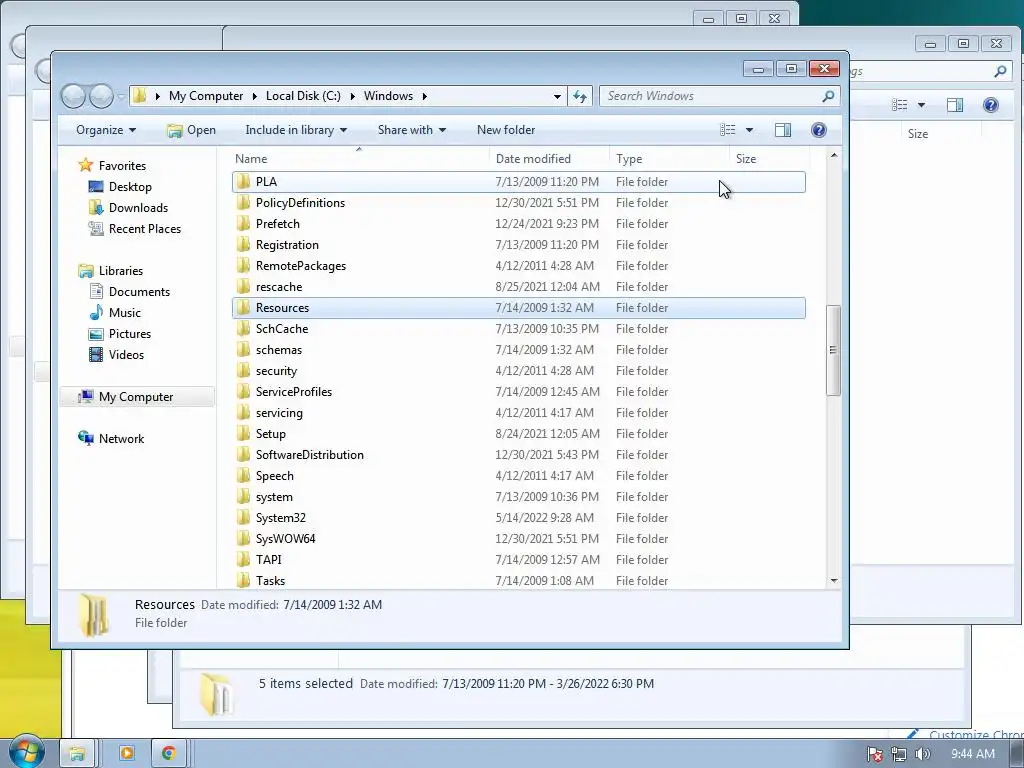
Task: Click view icon in the background window
Action: pyautogui.click(x=900, y=105)
